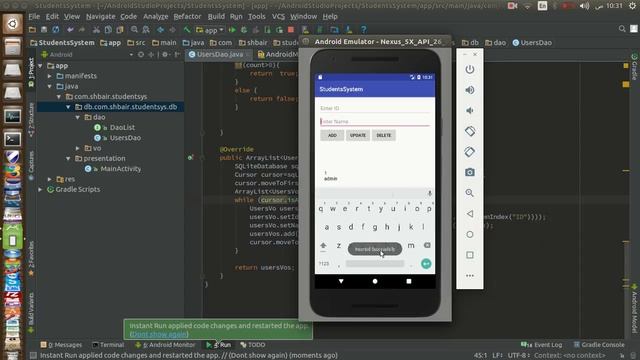Expand the vo package node
Viewport: 640px width, 360px height.
(x=78, y=148)
